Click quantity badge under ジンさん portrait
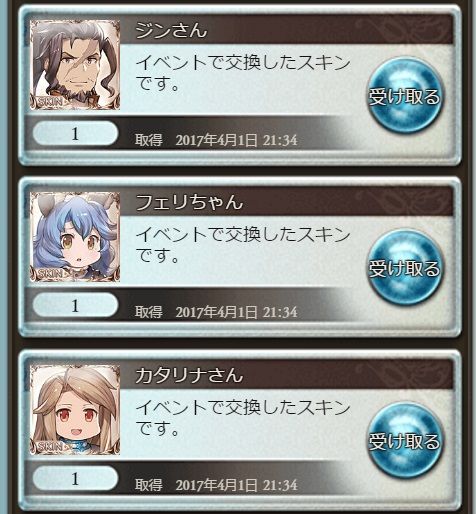Screen dimensions: 476x514 75,133
